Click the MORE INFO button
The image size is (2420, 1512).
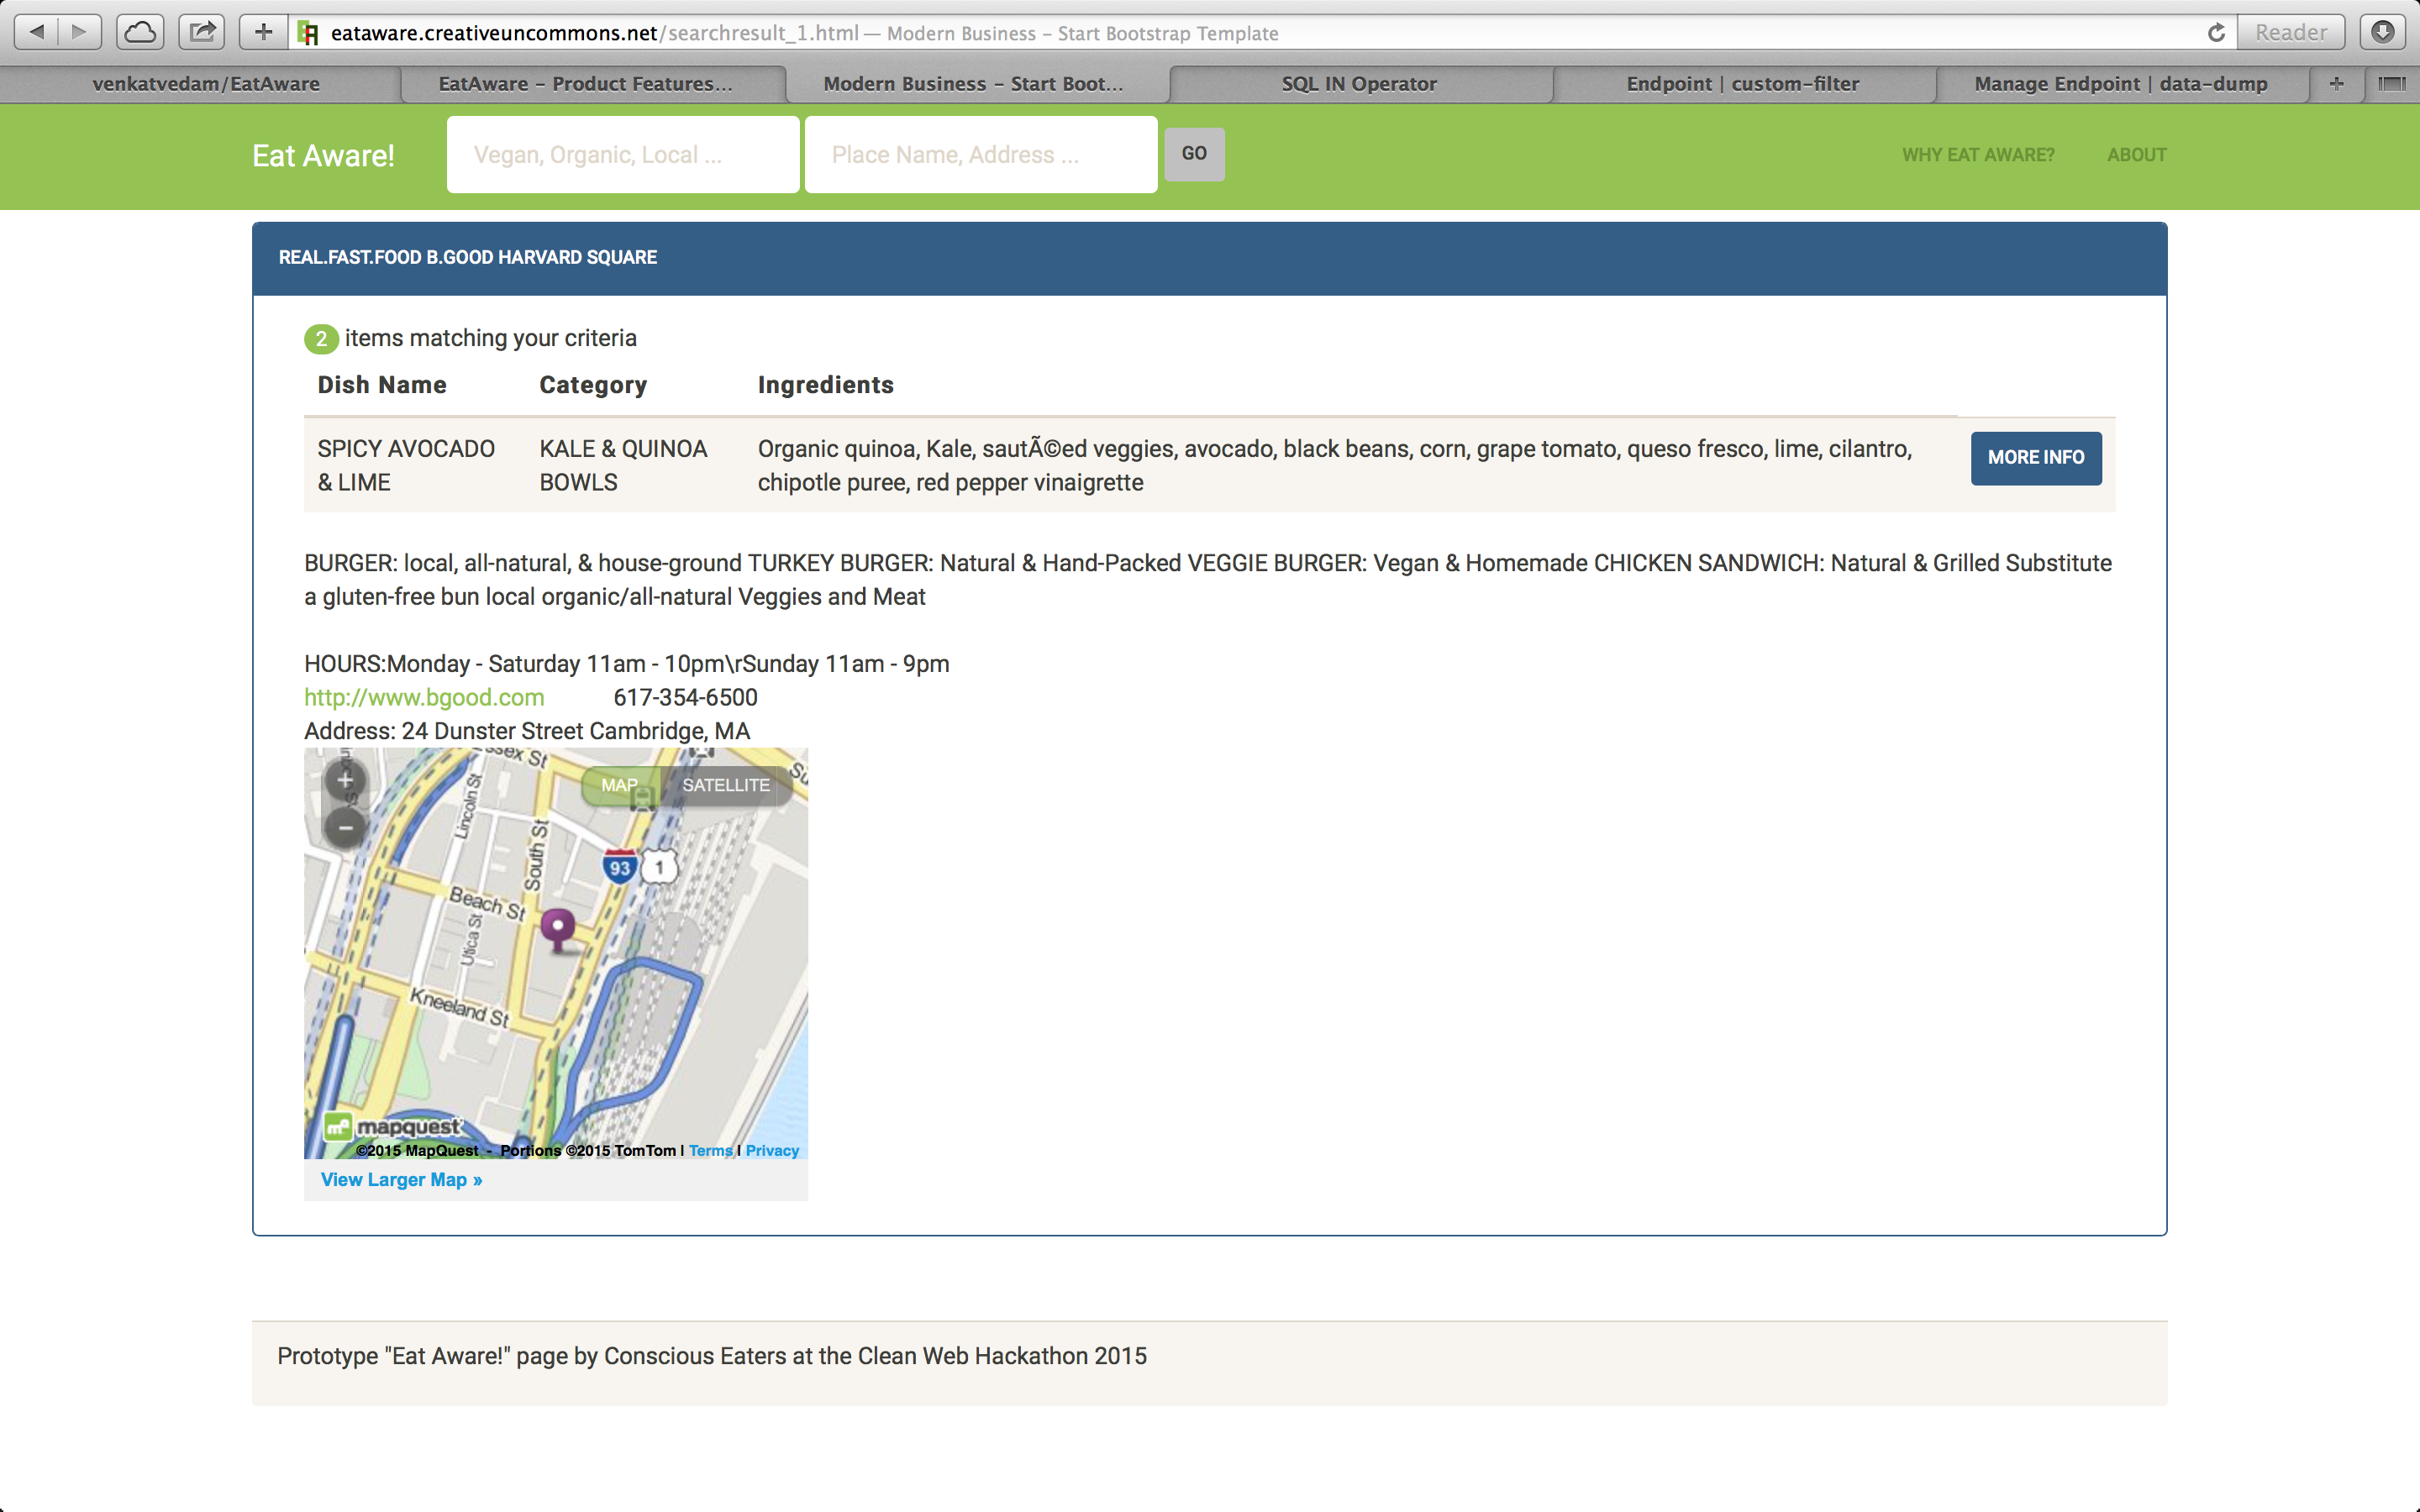click(x=2035, y=458)
